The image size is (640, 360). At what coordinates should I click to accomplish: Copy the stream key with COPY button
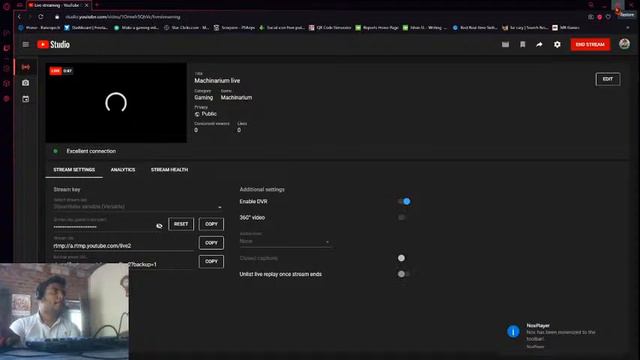[x=211, y=224]
